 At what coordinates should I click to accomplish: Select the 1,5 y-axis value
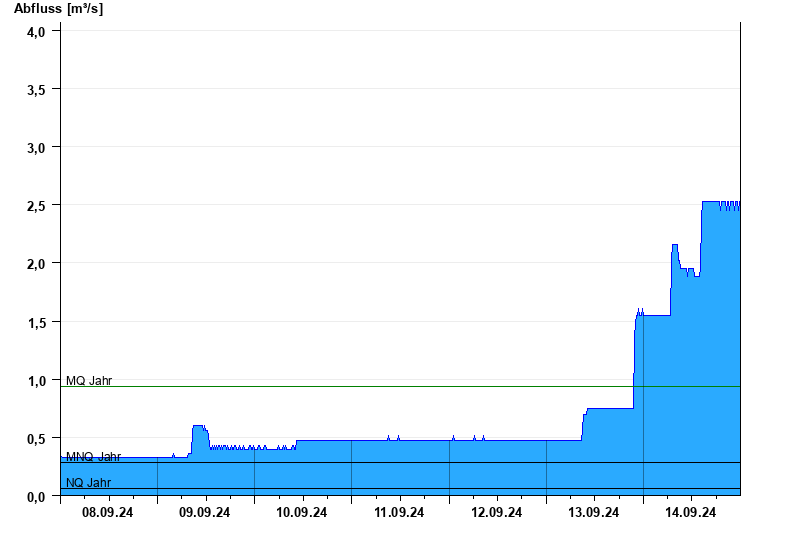(x=36, y=322)
